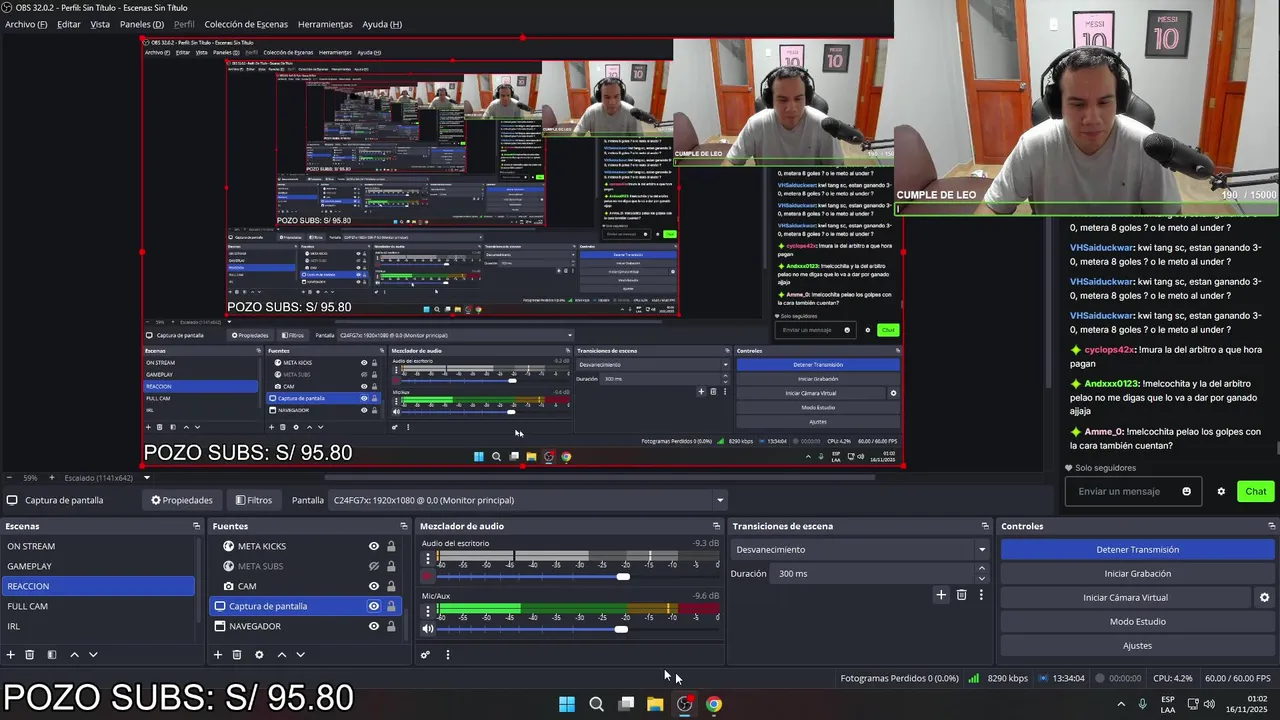Open emoji picker in chat message box
The height and width of the screenshot is (720, 1280).
tap(1187, 491)
